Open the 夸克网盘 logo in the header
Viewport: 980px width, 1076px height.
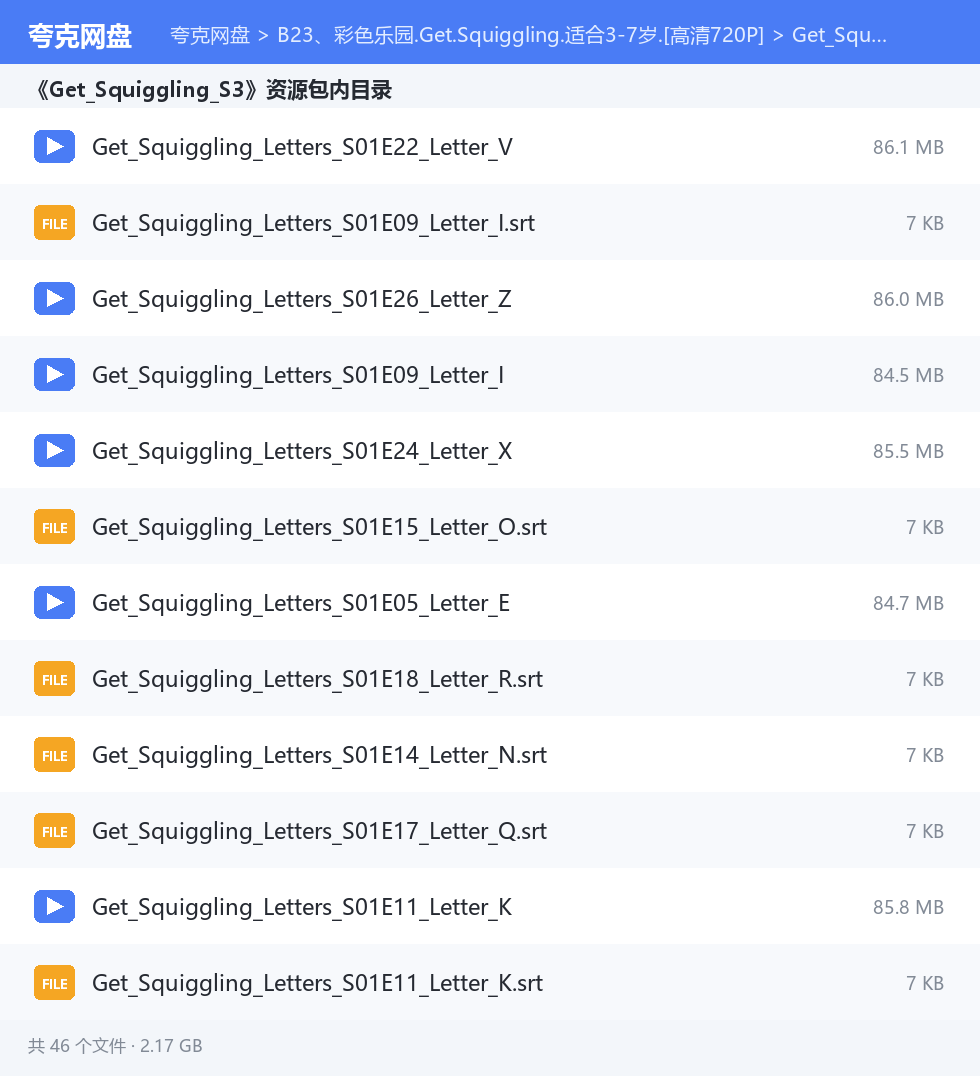point(80,36)
